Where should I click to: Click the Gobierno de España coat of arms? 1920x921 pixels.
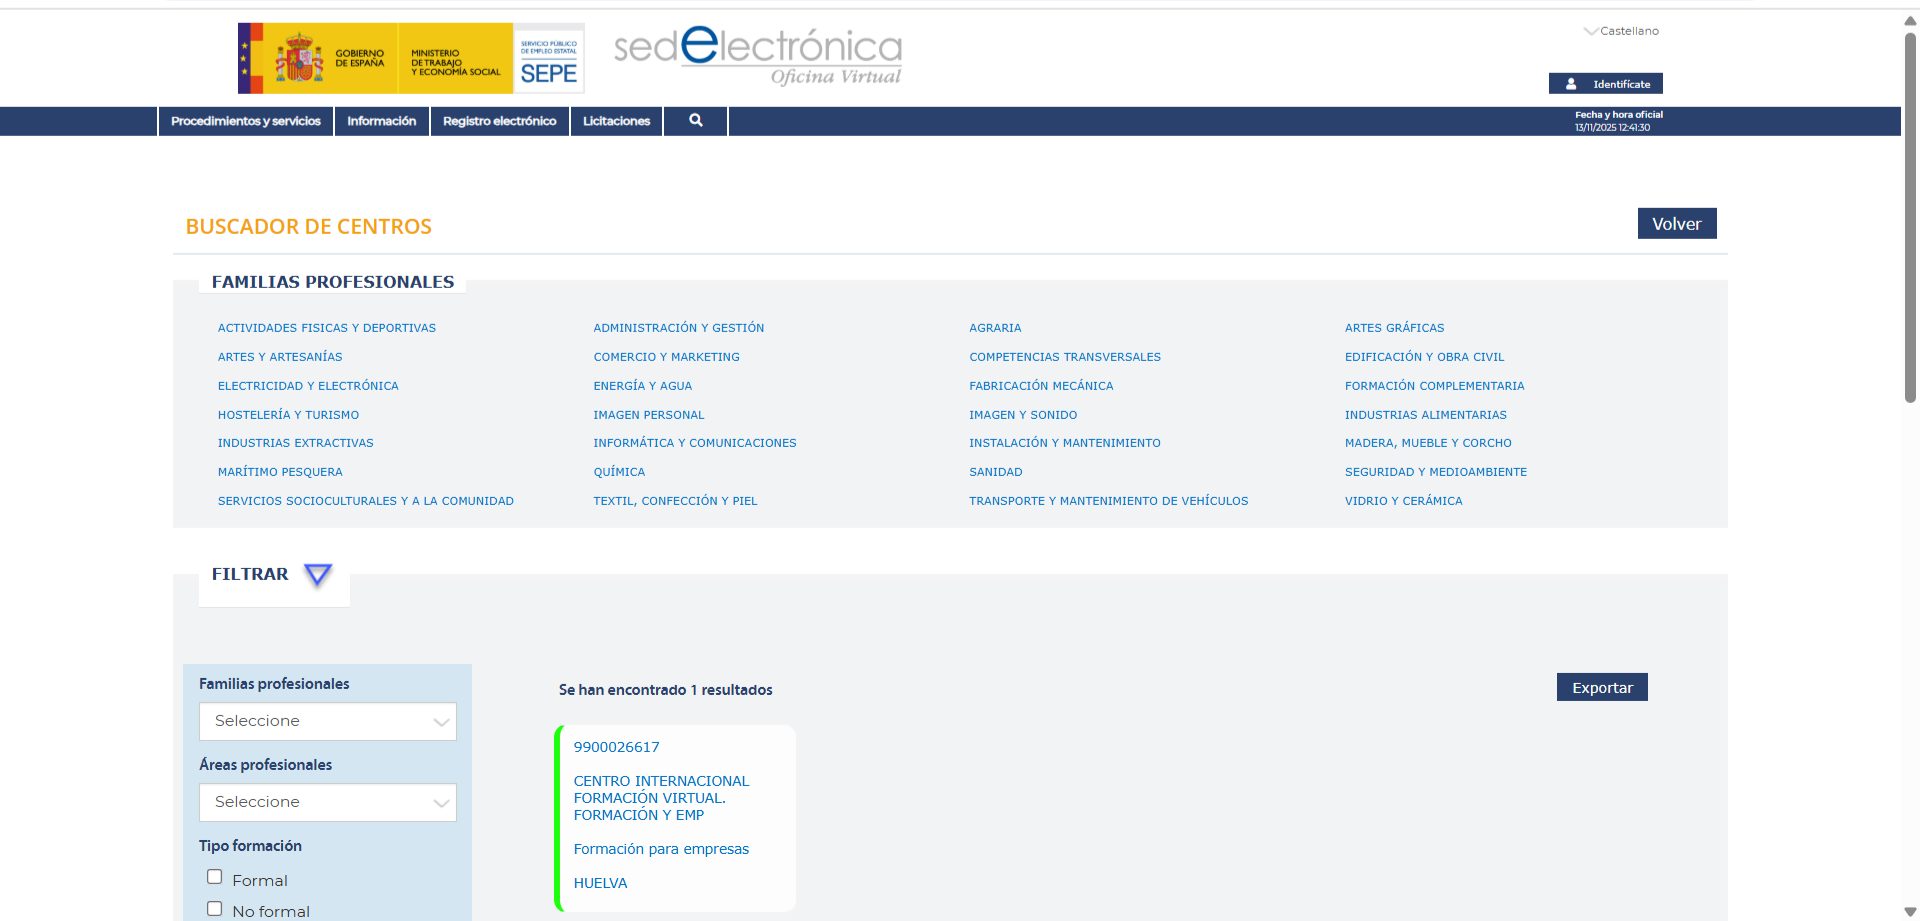pyautogui.click(x=299, y=58)
